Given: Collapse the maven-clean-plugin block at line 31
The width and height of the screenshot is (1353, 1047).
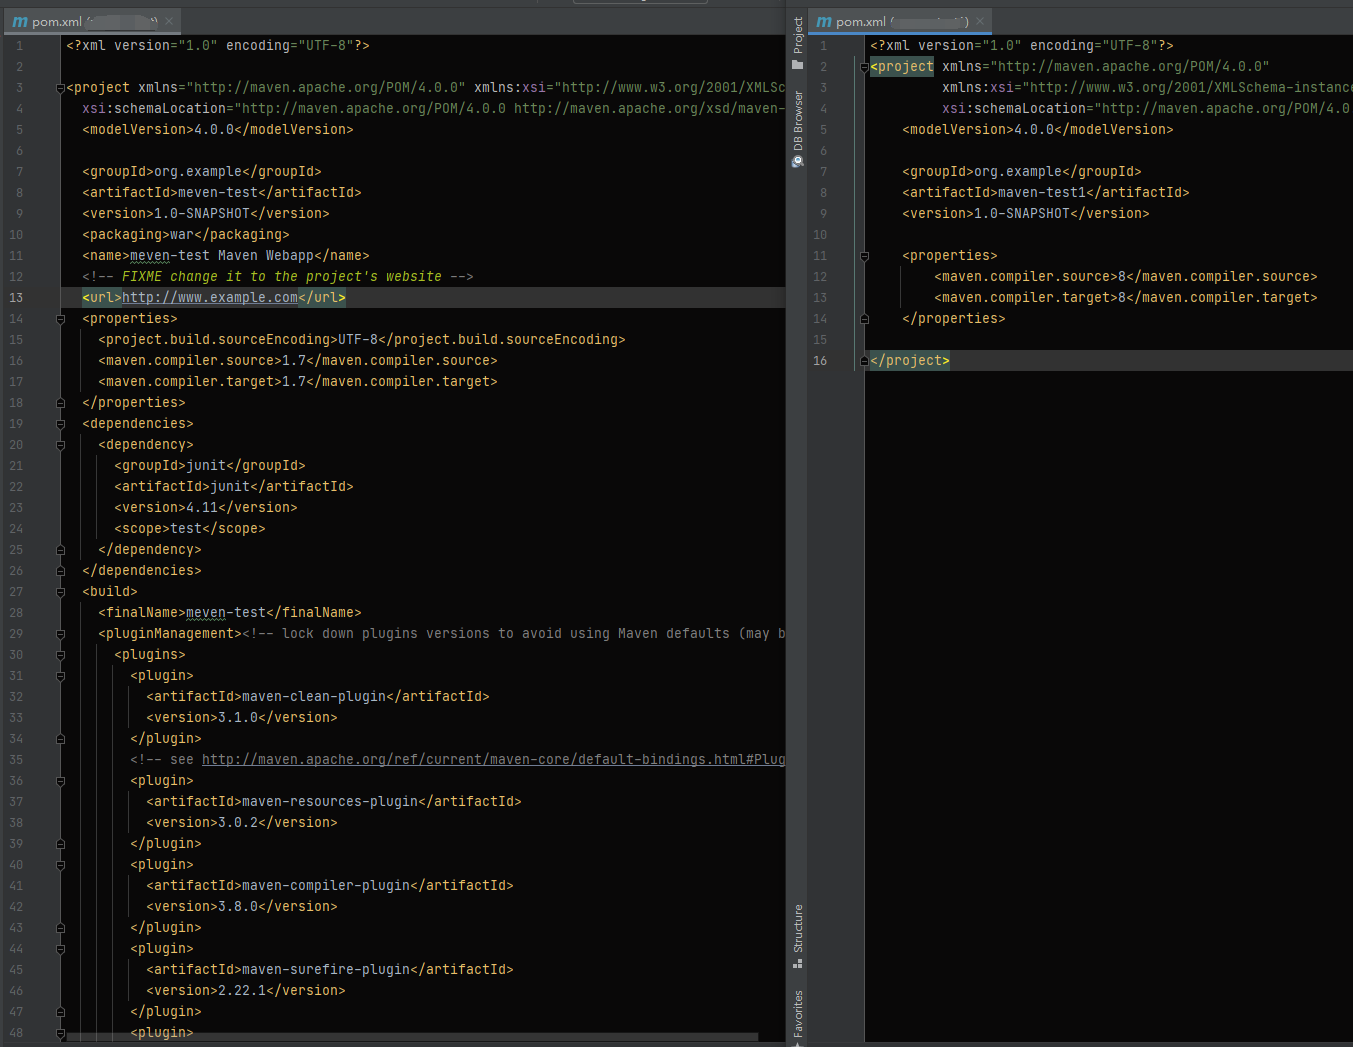Looking at the screenshot, I should click(60, 676).
